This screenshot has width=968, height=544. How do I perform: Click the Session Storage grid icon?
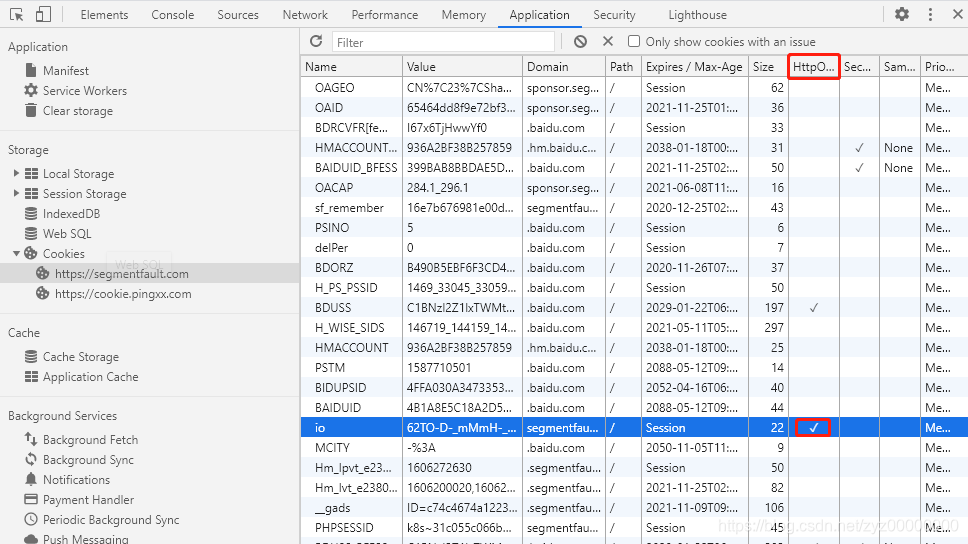pyautogui.click(x=31, y=193)
